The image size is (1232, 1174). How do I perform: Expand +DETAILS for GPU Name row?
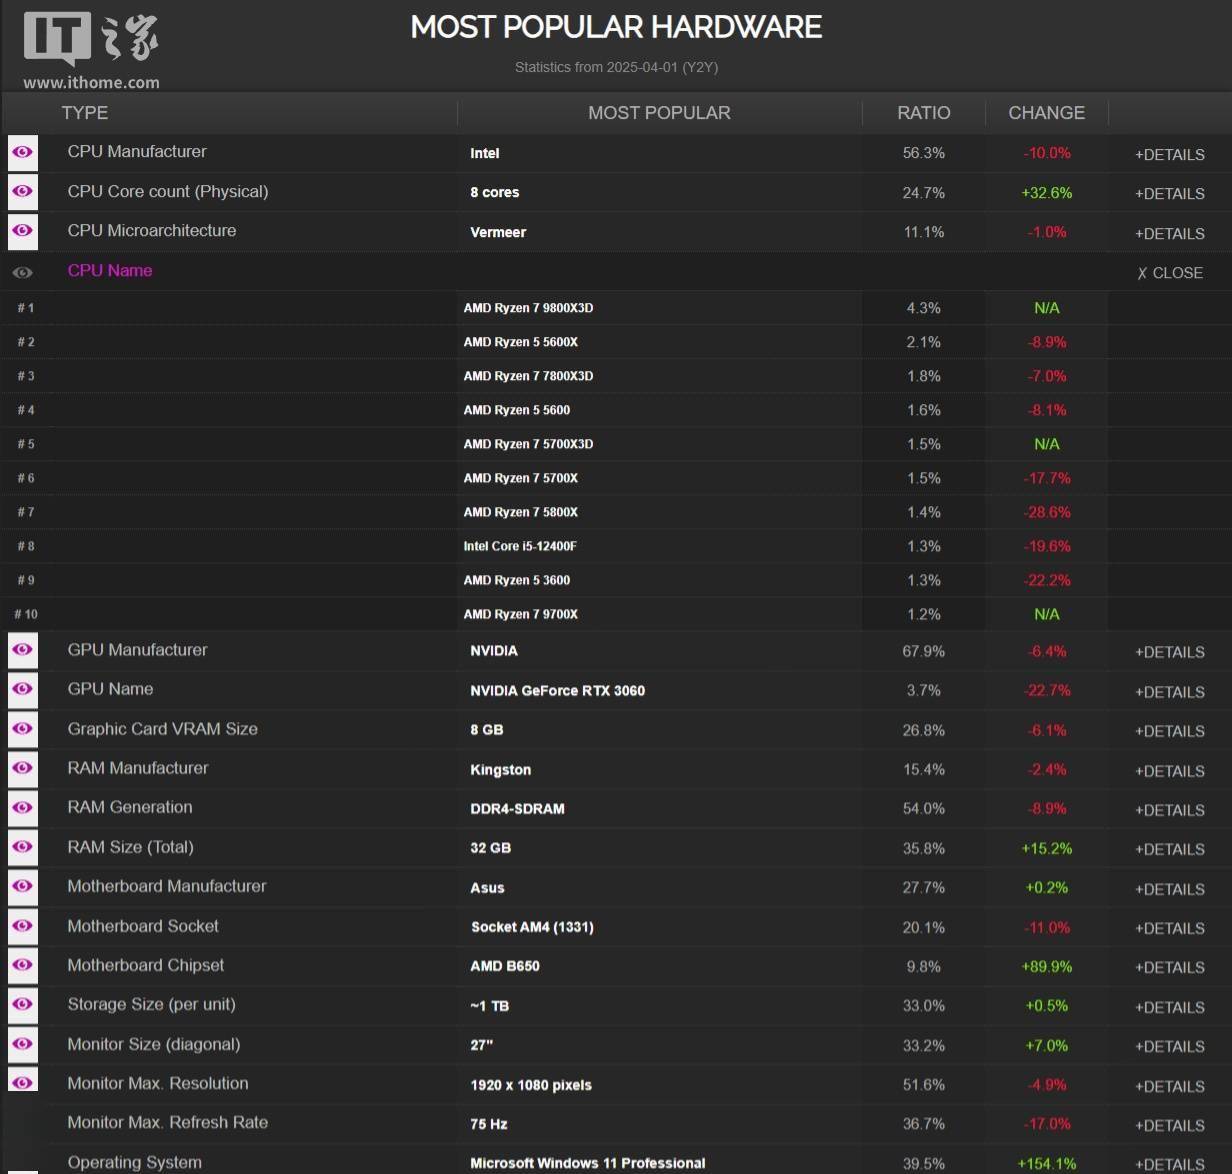pos(1169,692)
